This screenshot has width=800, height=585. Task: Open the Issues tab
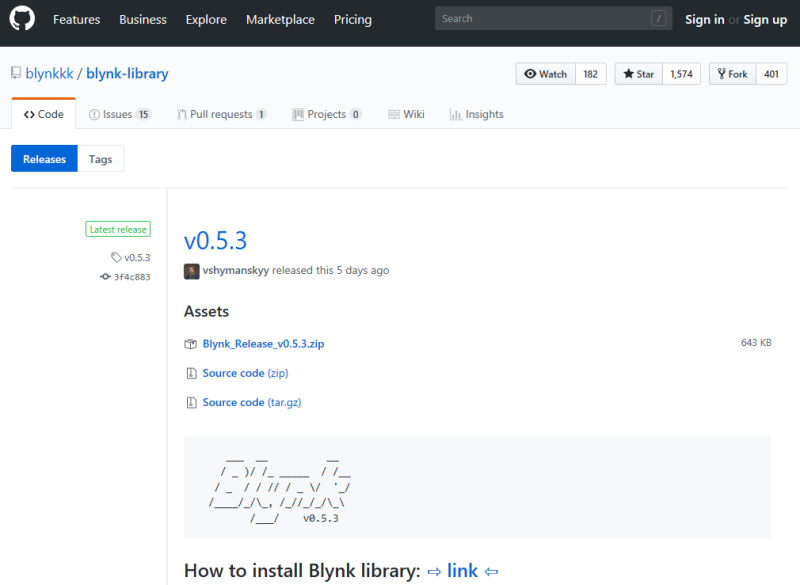[119, 114]
